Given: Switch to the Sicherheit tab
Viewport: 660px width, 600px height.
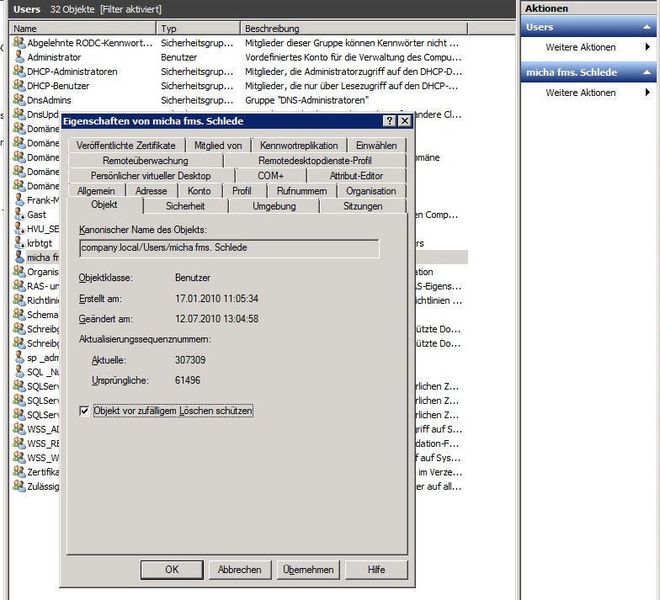Looking at the screenshot, I should (x=185, y=206).
